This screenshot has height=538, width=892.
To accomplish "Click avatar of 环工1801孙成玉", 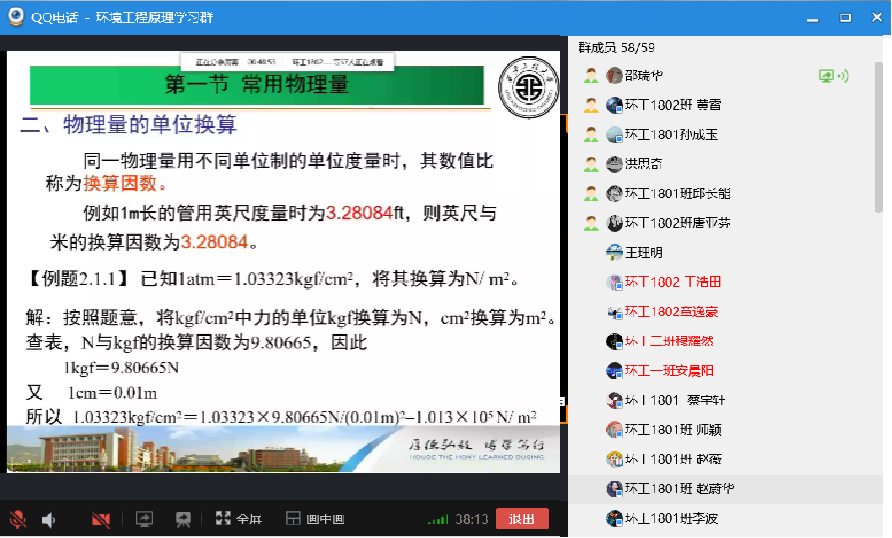I will pyautogui.click(x=615, y=135).
